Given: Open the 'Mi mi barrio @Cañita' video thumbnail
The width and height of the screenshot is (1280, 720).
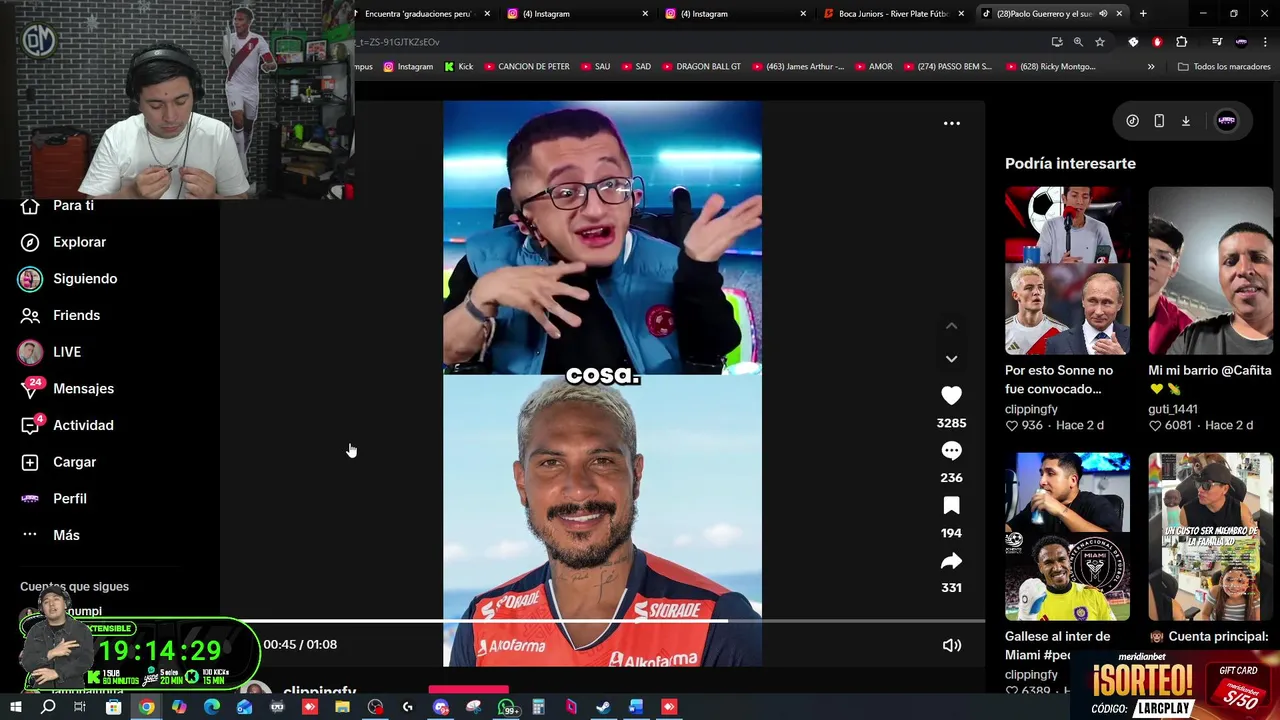Looking at the screenshot, I should tap(1210, 270).
